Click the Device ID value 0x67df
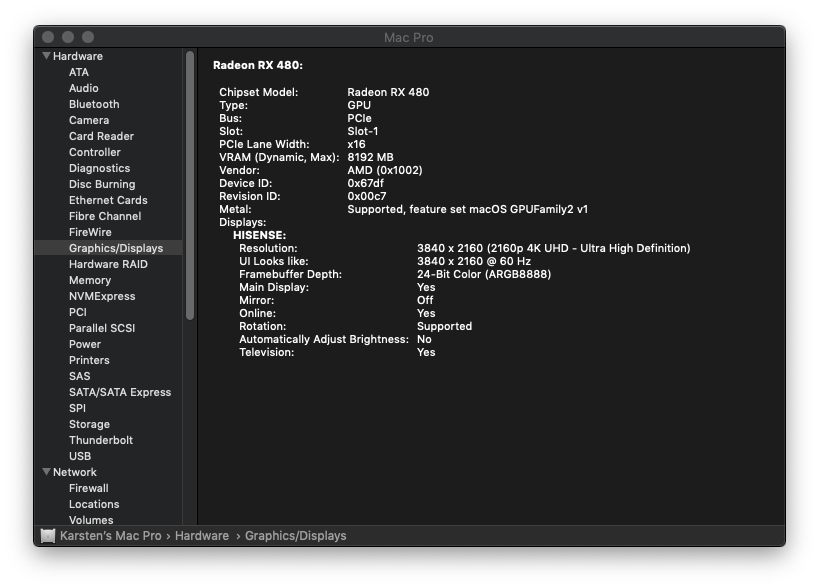 coord(366,183)
